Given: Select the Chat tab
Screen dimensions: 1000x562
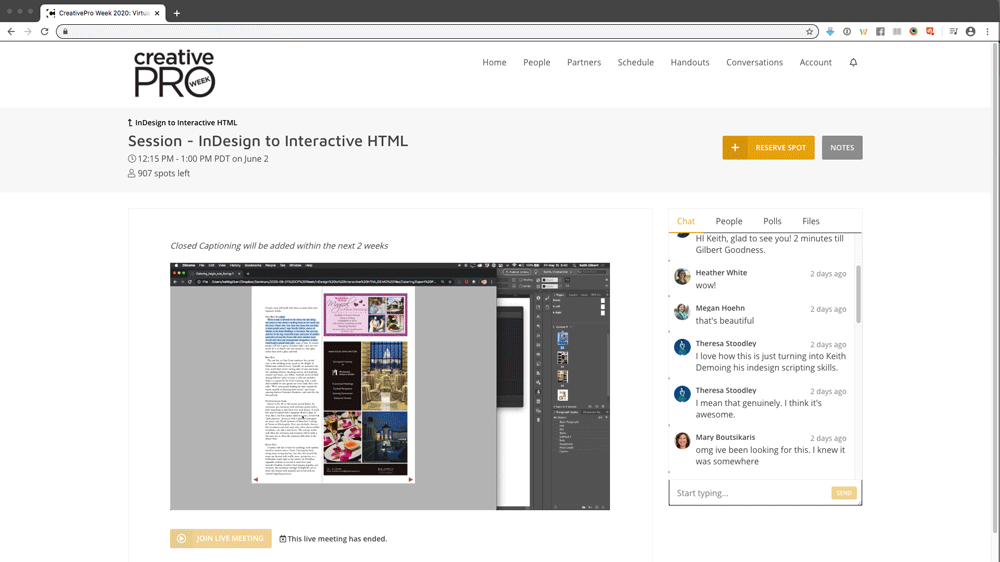Looking at the screenshot, I should [x=686, y=221].
